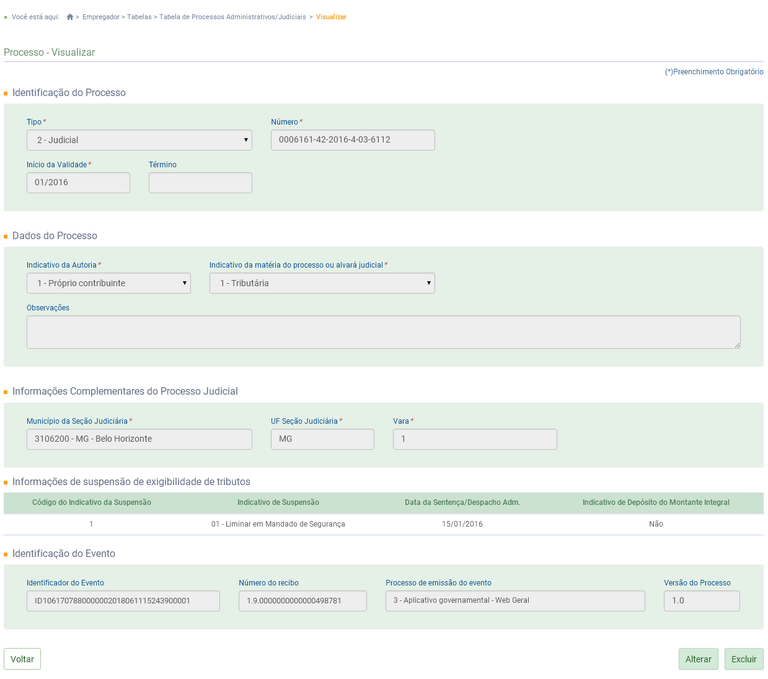The width and height of the screenshot is (768, 679).
Task: Open Tabela de Processos Administrativos/Judiciais breadcrumb
Action: 232,17
